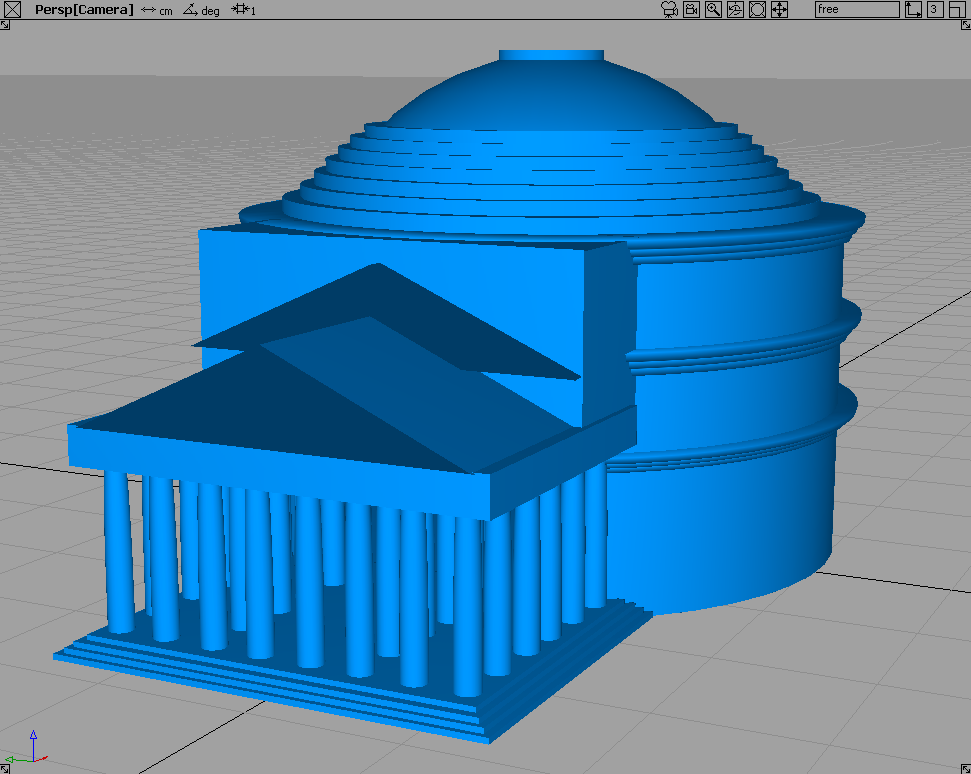Toggle the viewport layout square icon
The image size is (971, 774).
956,10
